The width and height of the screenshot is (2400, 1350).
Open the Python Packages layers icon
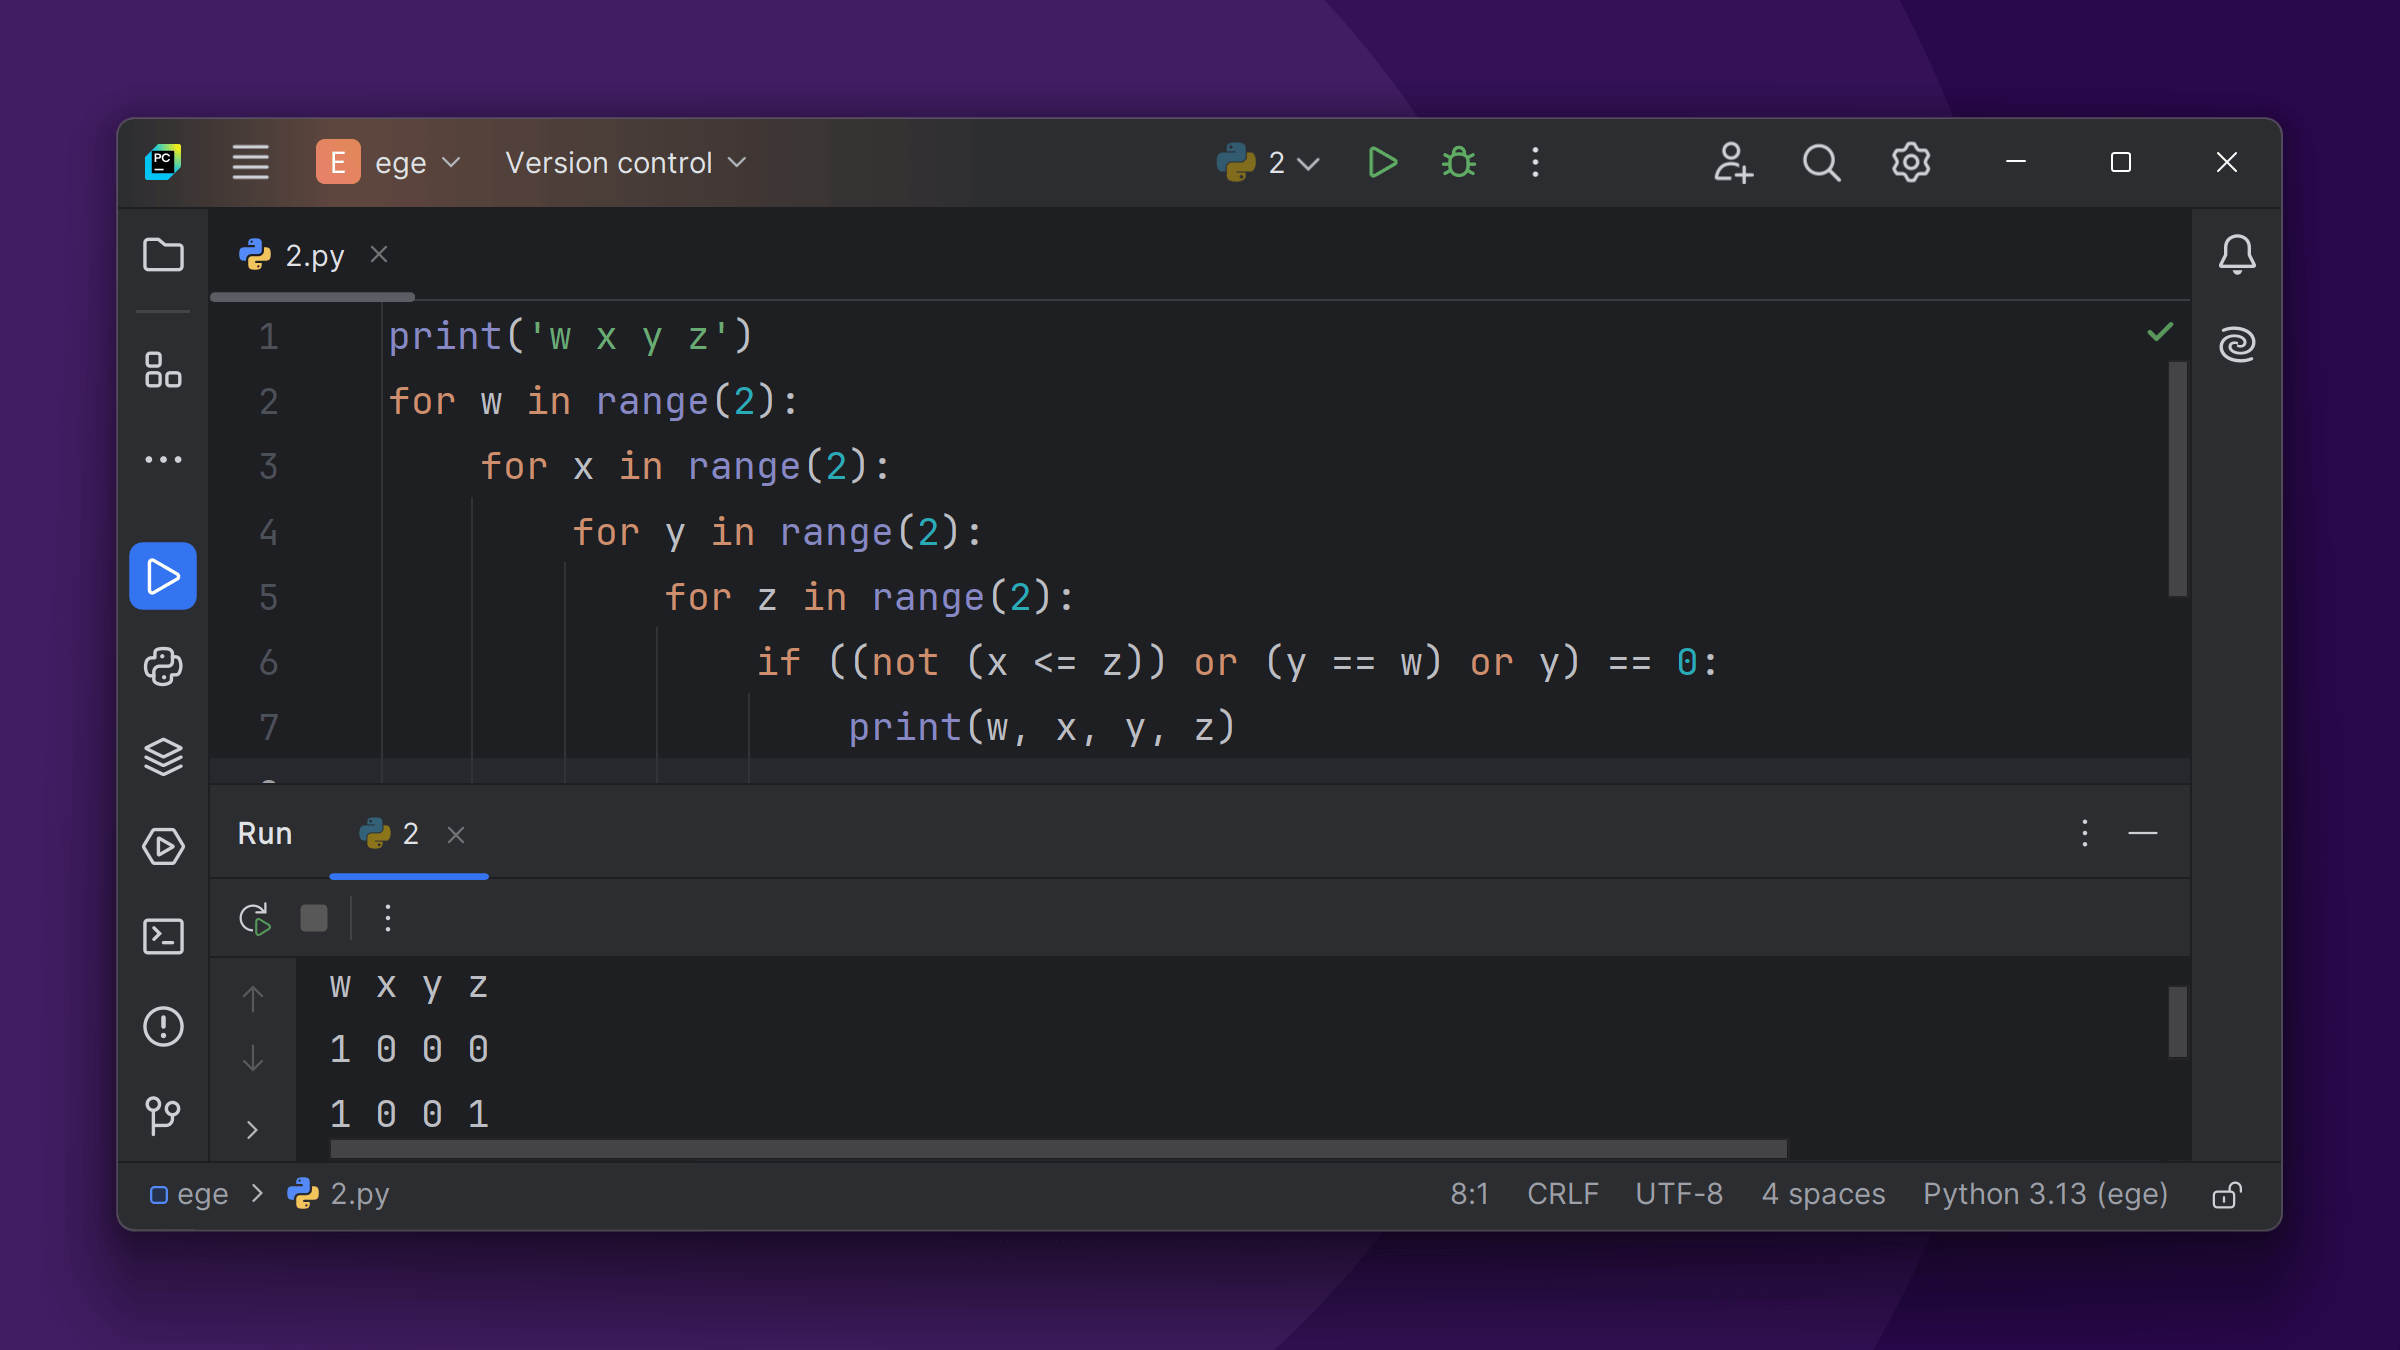(163, 756)
